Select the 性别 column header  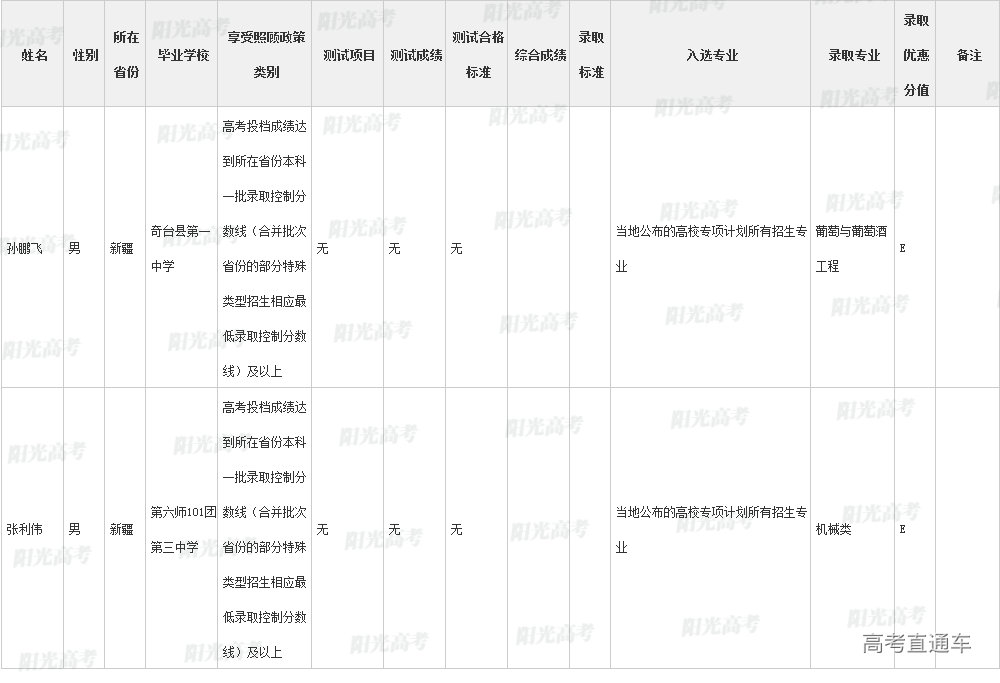[x=85, y=55]
